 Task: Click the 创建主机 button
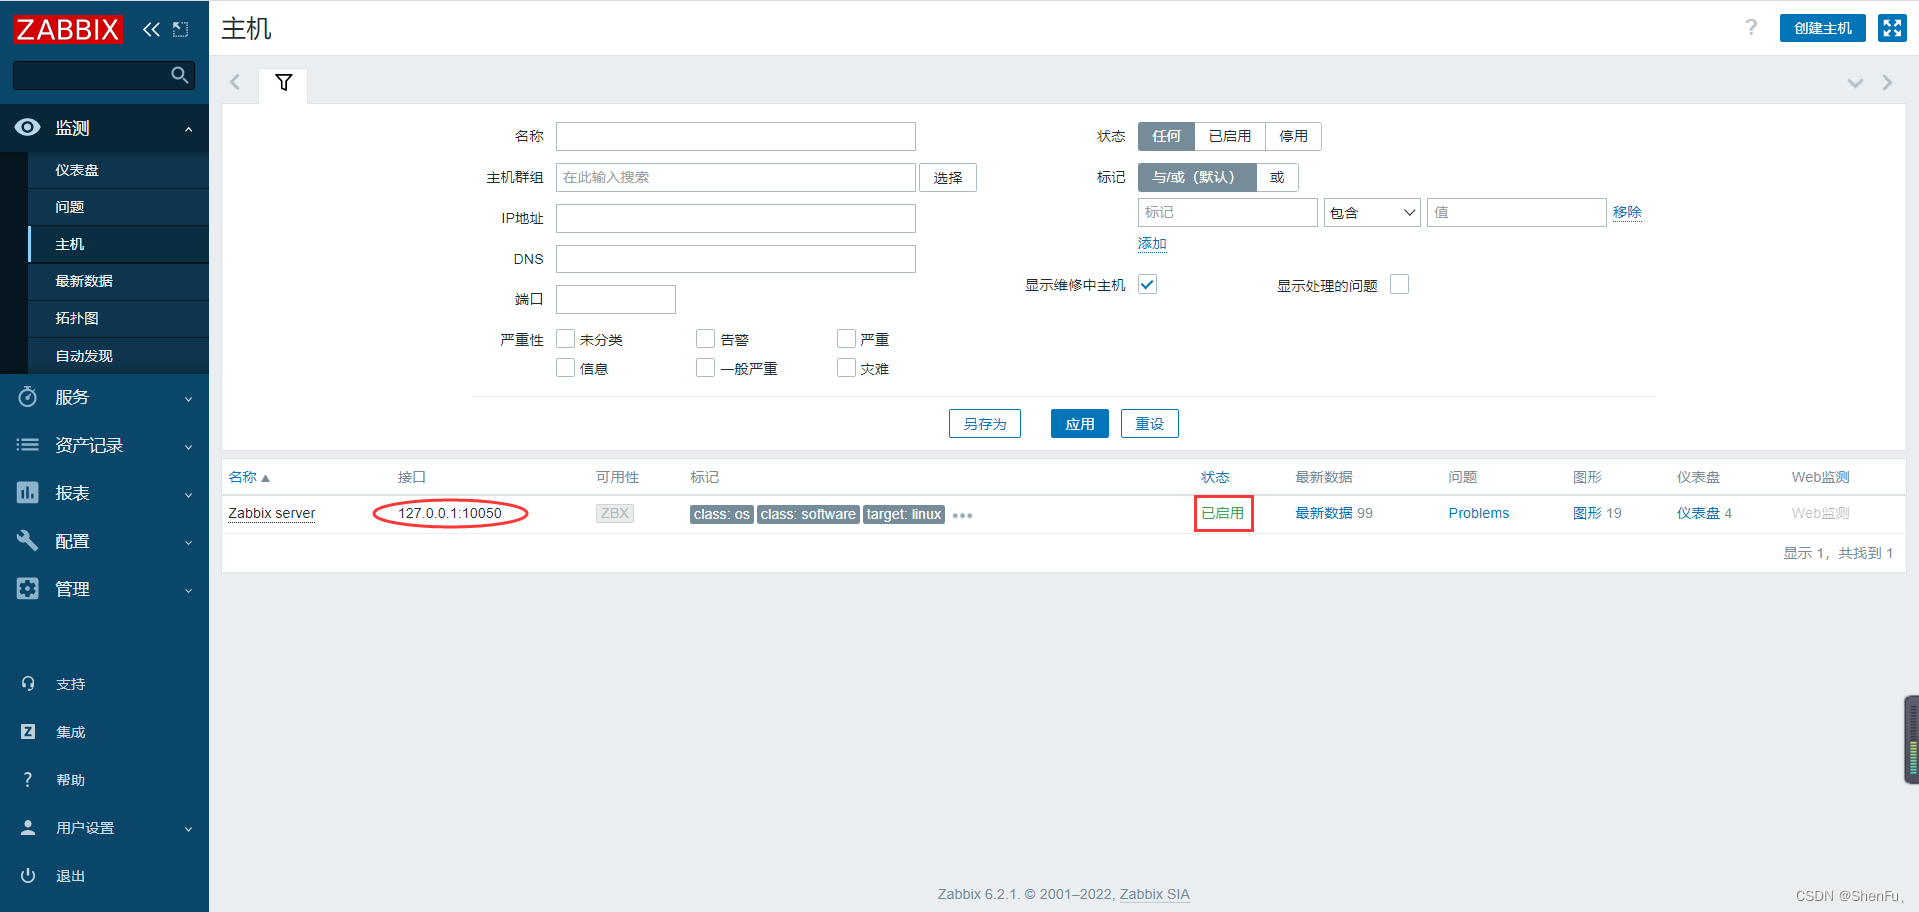coord(1823,28)
